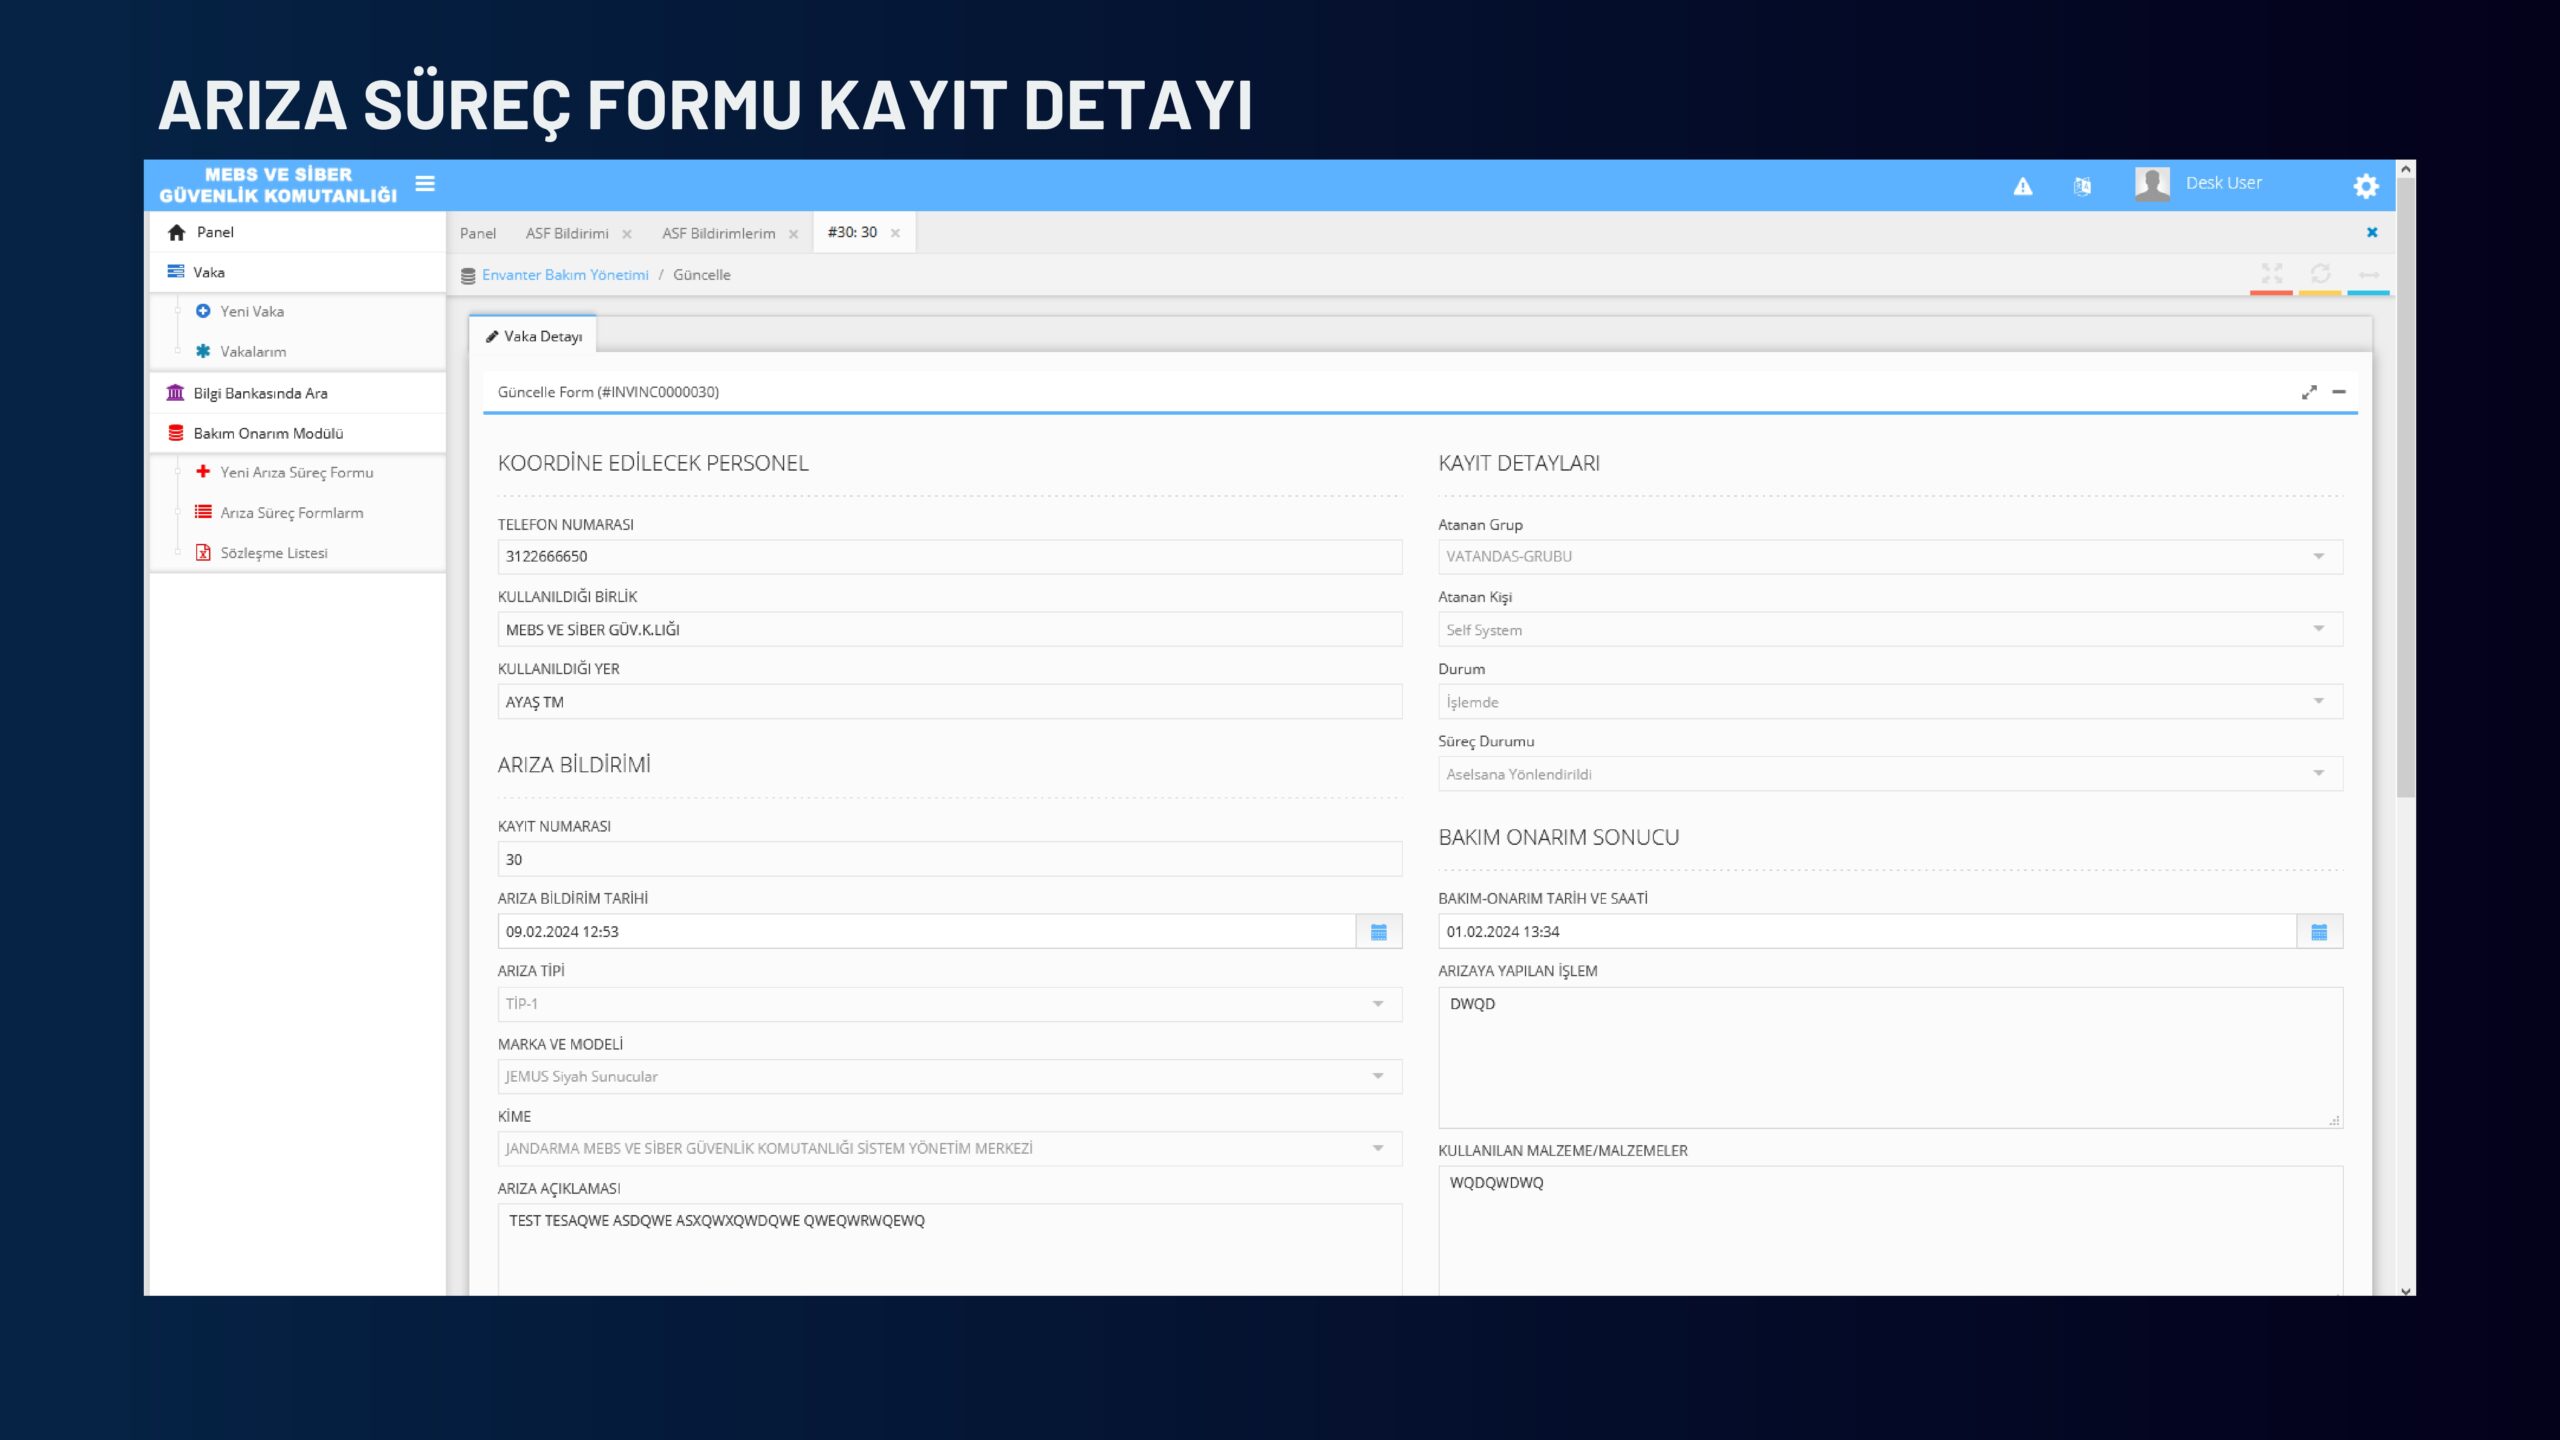Click the Arıza Açıklaması textarea
Image resolution: width=2560 pixels, height=1440 pixels.
click(950, 1250)
